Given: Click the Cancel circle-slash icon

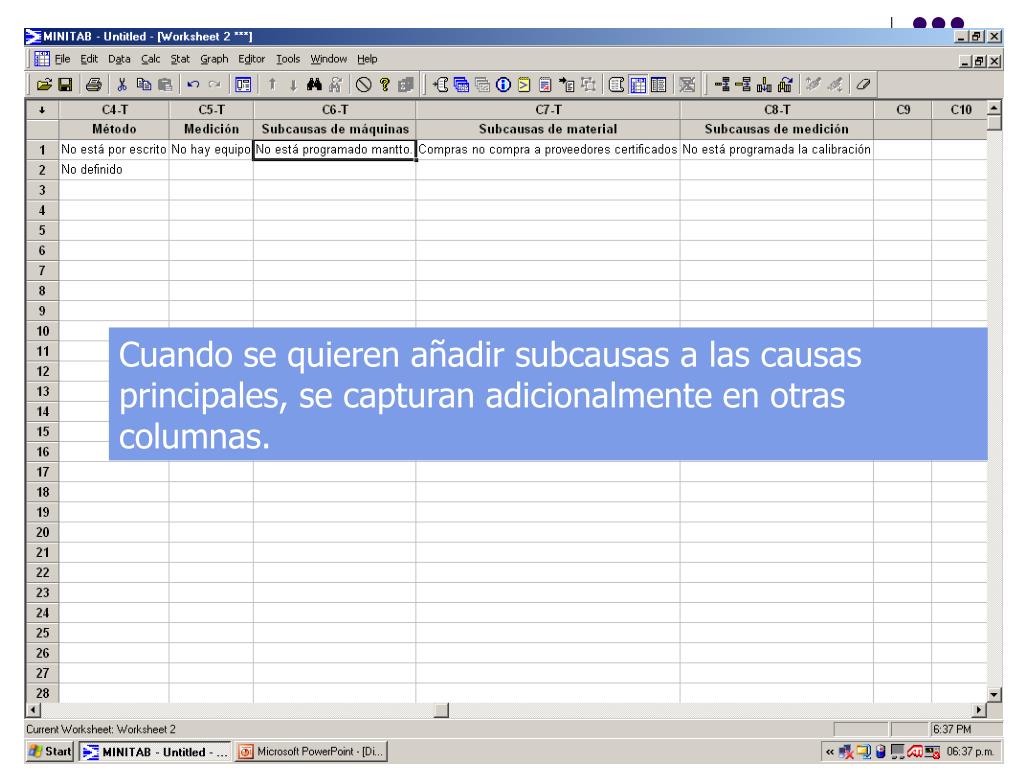Looking at the screenshot, I should click(x=364, y=84).
